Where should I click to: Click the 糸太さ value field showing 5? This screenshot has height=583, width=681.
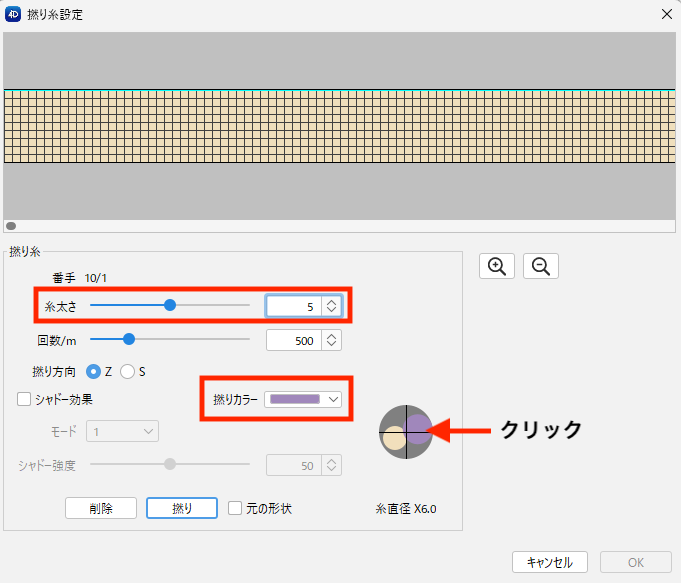pyautogui.click(x=294, y=306)
